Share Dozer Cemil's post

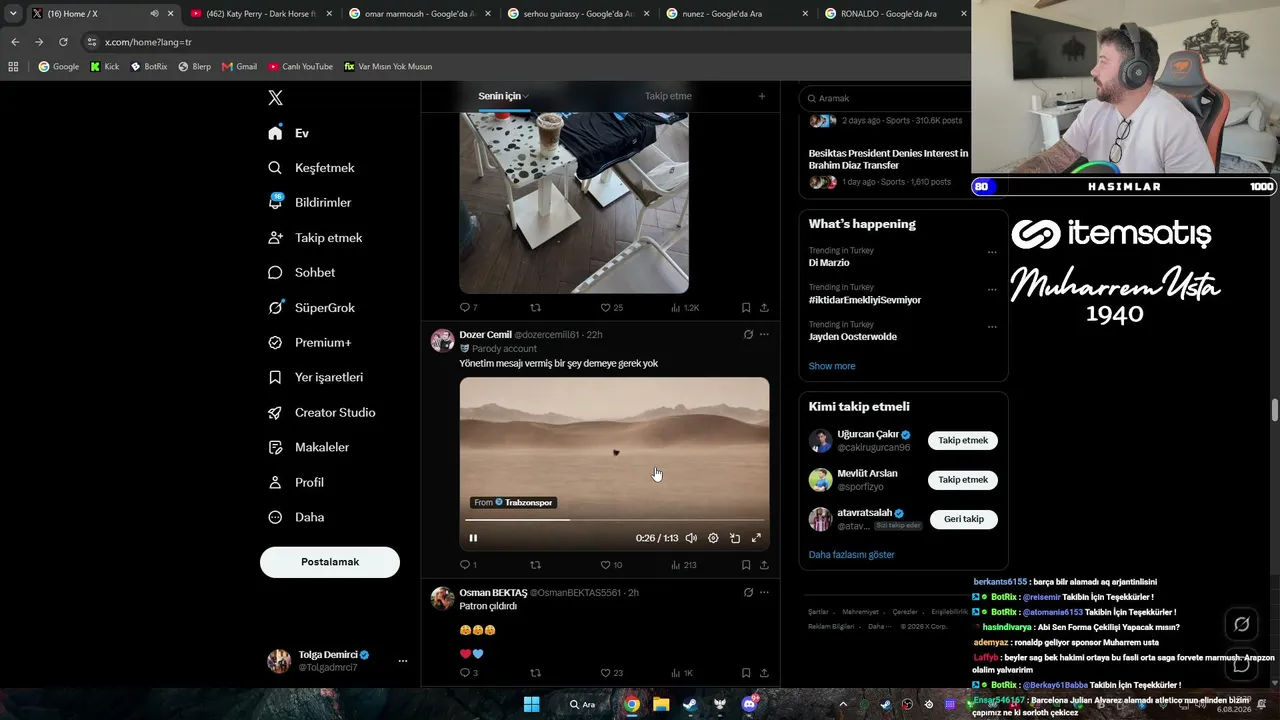coord(764,565)
